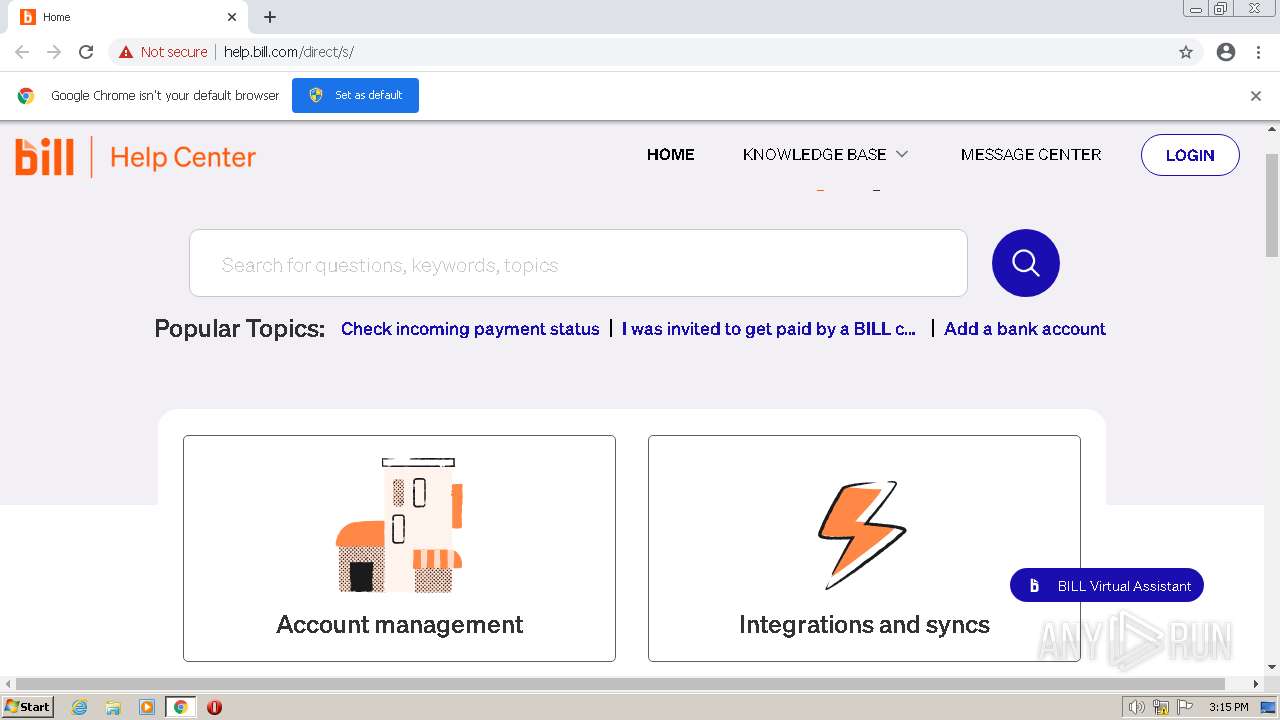The width and height of the screenshot is (1280, 720).
Task: Open Add a bank account topic
Action: click(1025, 329)
